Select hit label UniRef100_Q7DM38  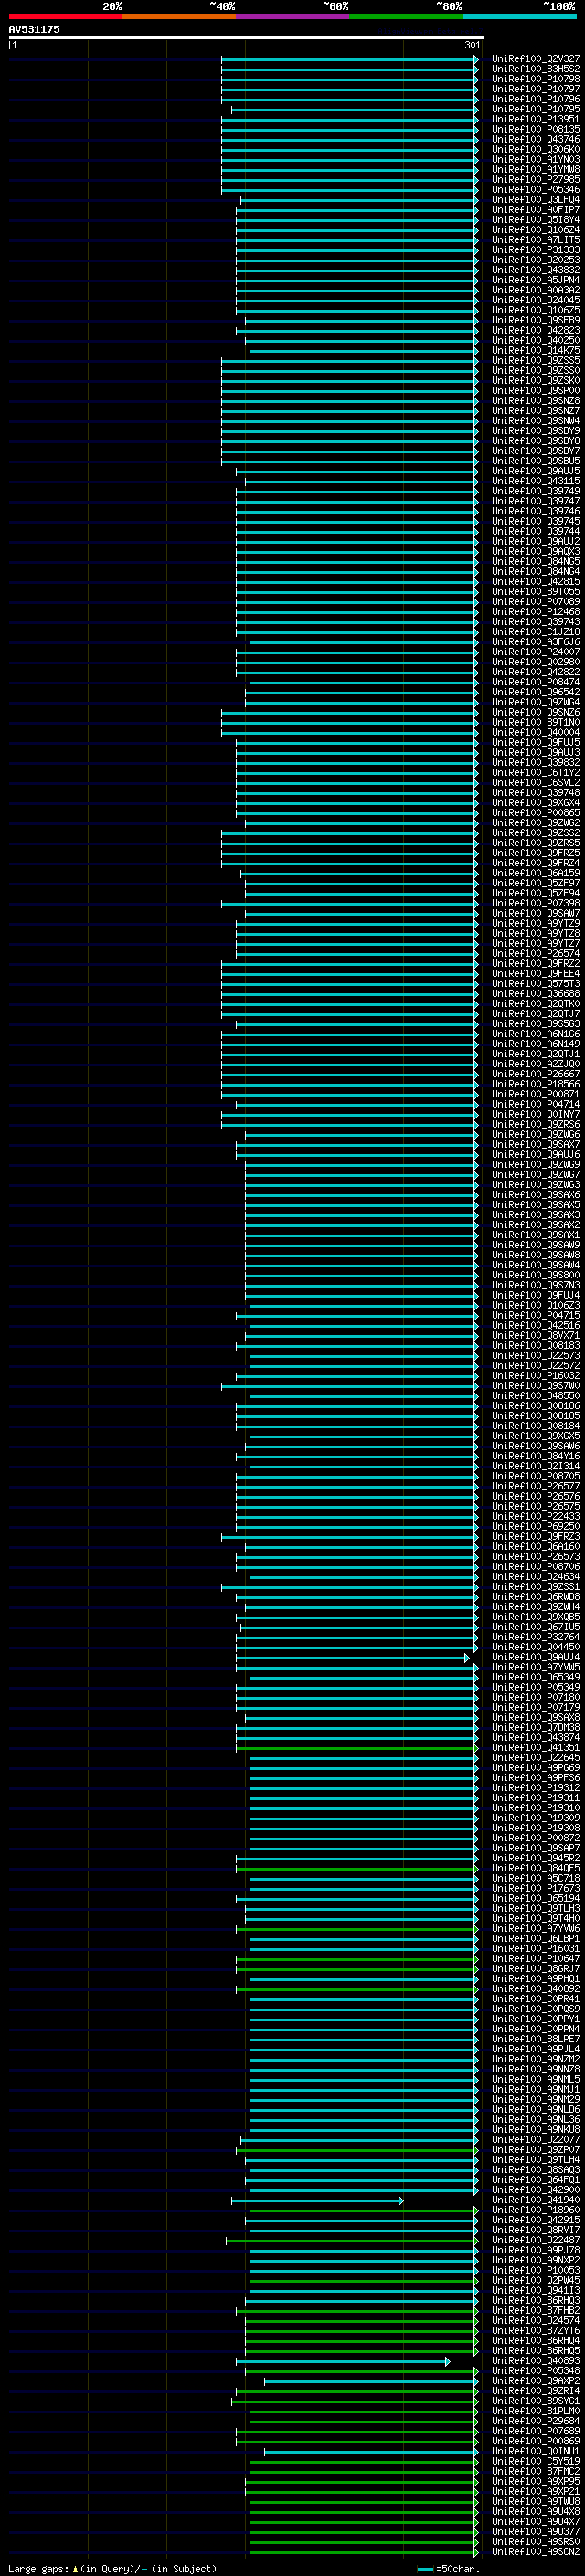[x=536, y=1727]
